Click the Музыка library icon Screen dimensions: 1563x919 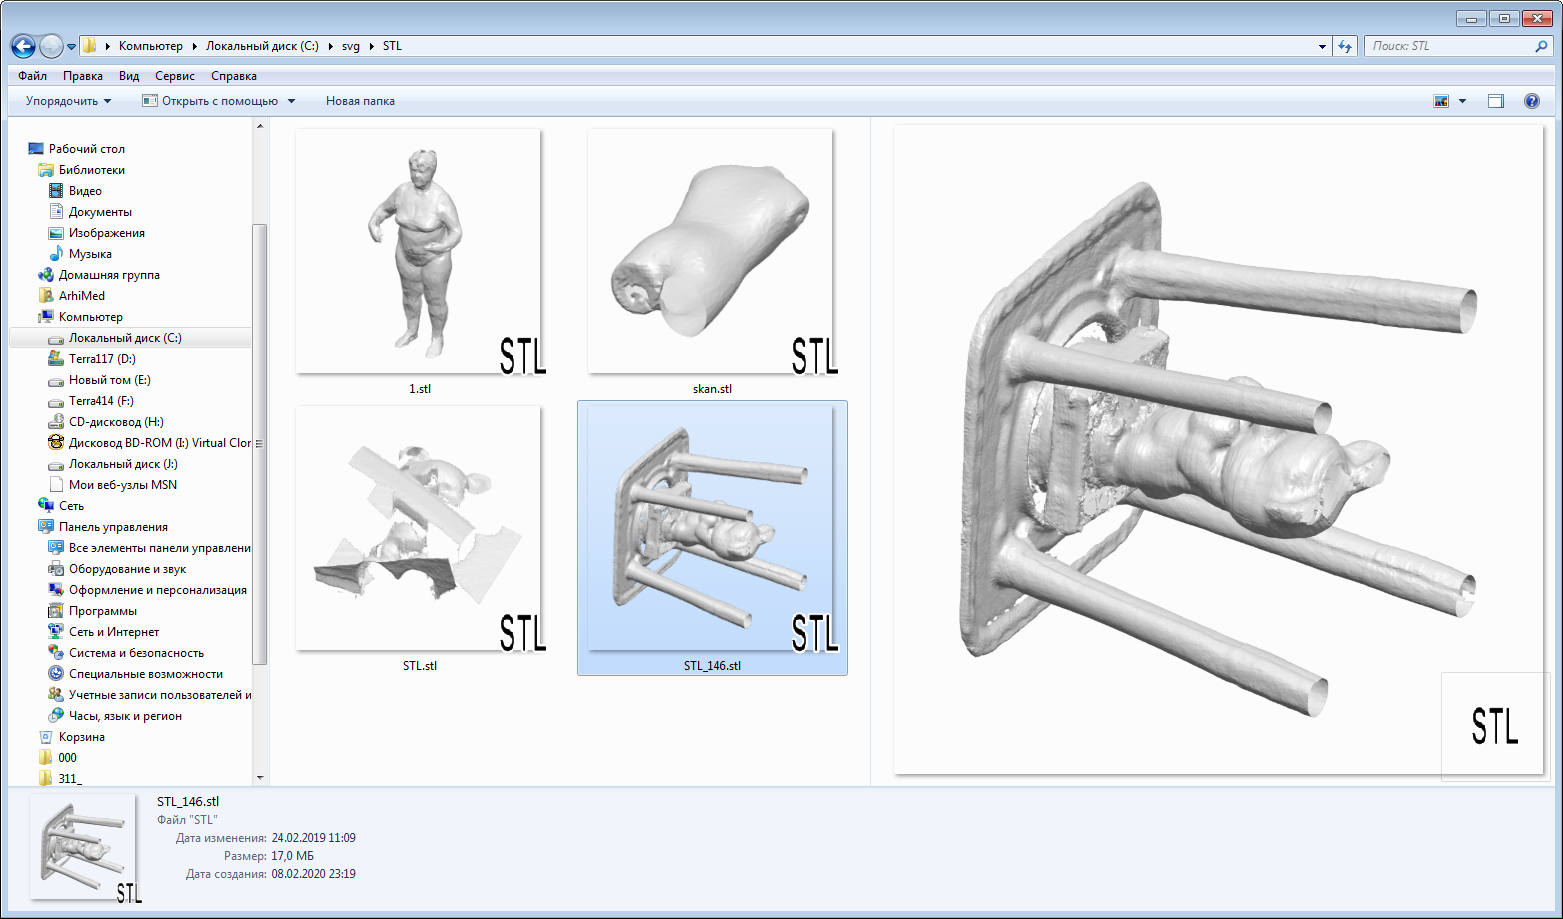click(x=56, y=254)
